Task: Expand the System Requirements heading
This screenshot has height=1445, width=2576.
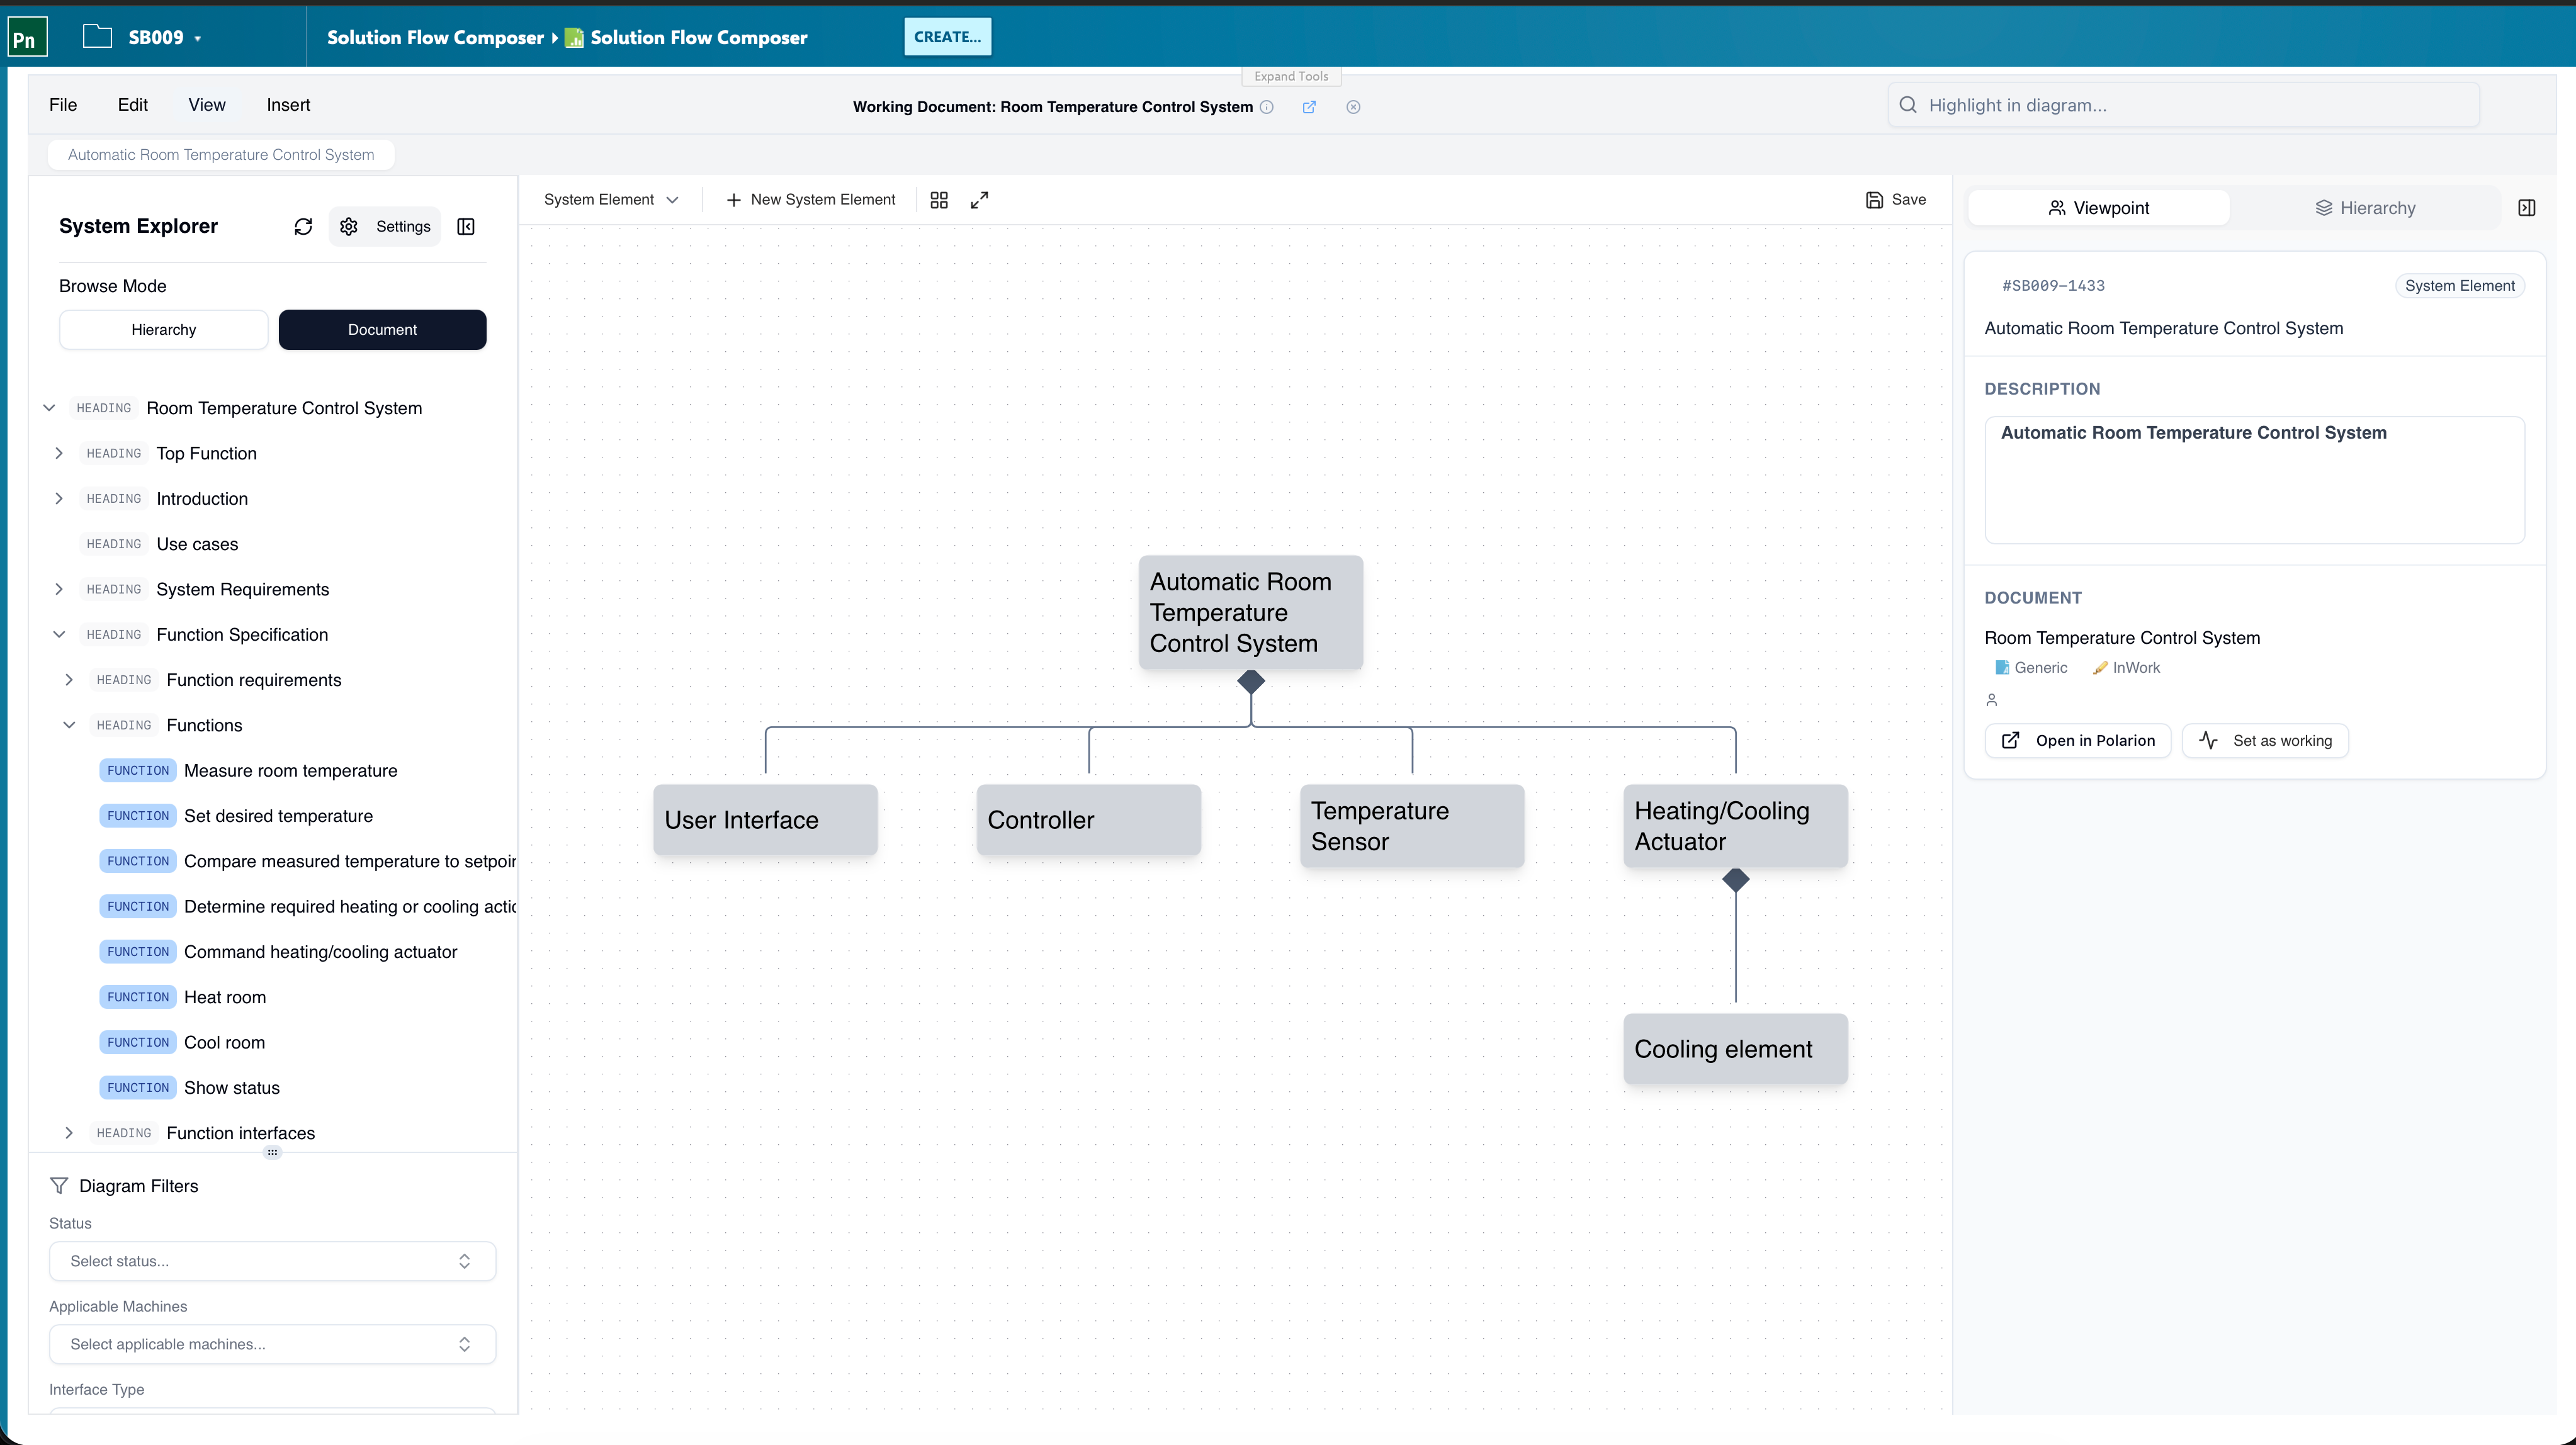Action: click(x=59, y=590)
